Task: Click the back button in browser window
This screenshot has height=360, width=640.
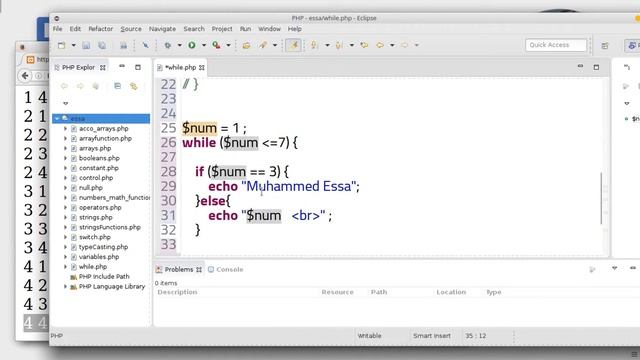Action: 25,76
